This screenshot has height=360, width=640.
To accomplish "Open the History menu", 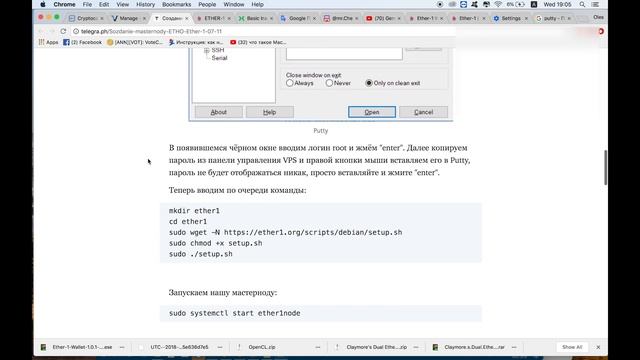I will tap(145, 4).
